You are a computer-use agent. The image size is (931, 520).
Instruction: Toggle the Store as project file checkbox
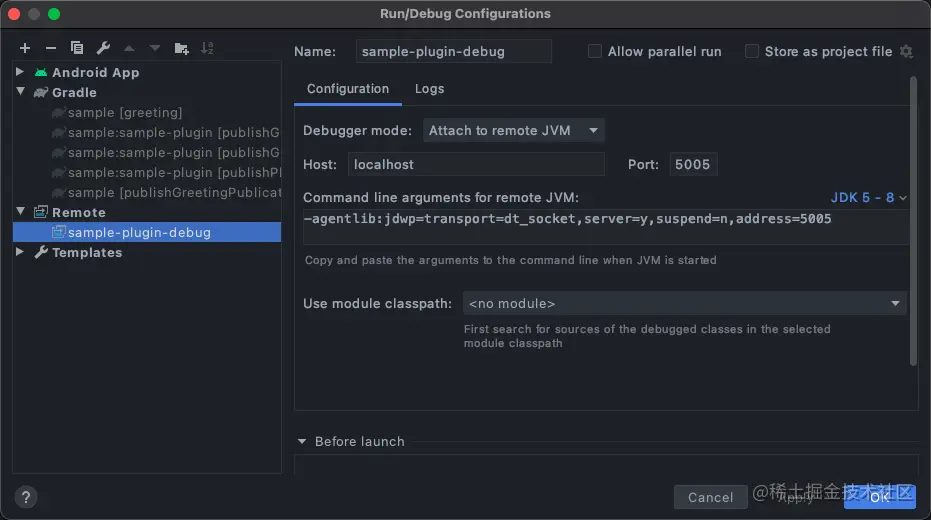[x=752, y=52]
